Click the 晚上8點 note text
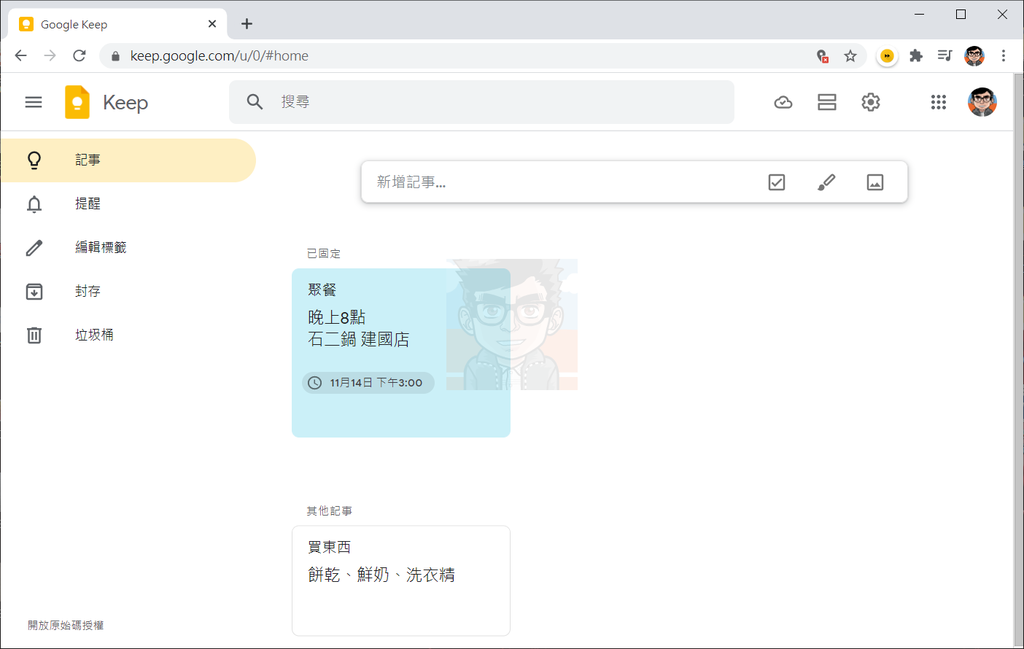1024x649 pixels. click(336, 317)
